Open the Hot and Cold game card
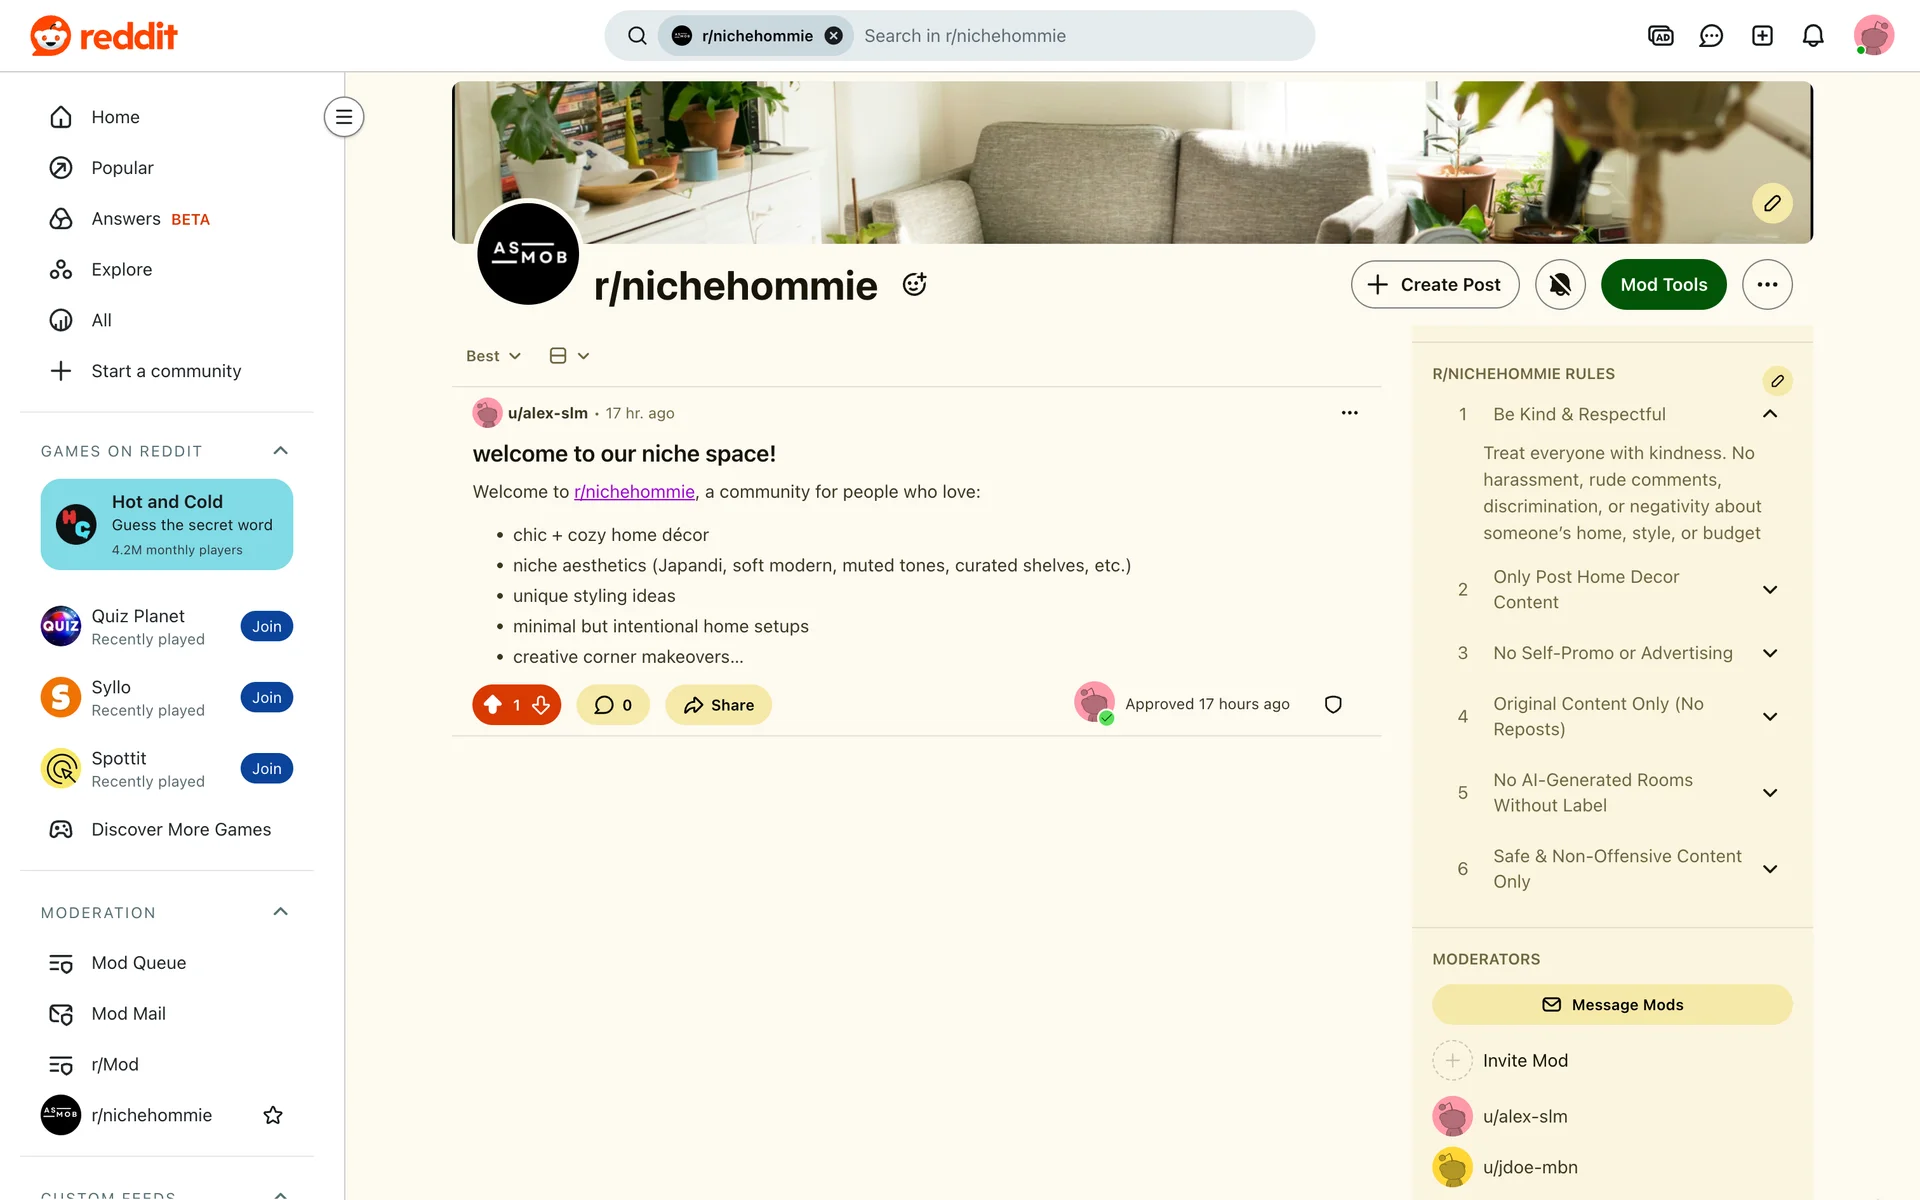The height and width of the screenshot is (1200, 1920). coord(167,525)
